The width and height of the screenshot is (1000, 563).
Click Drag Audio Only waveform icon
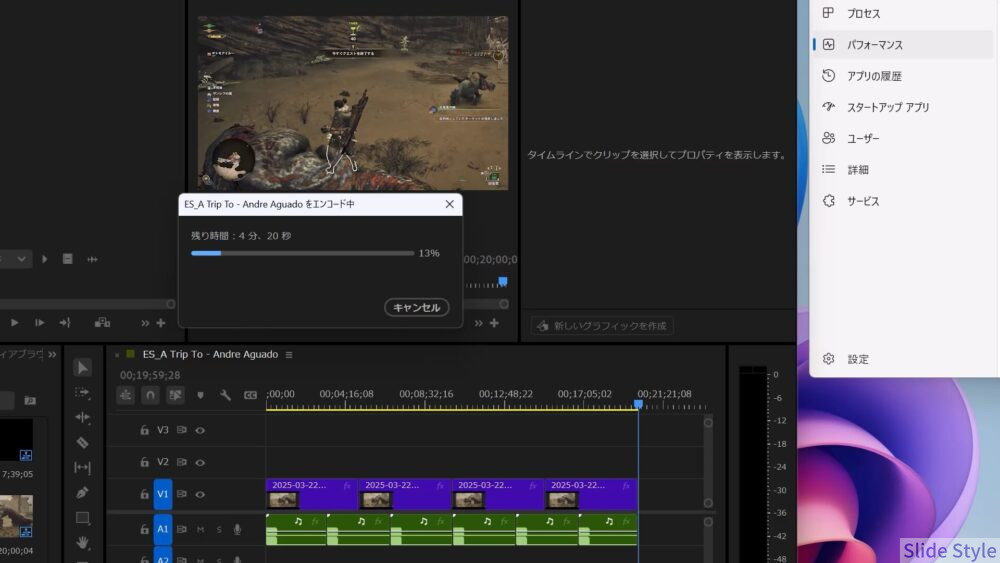coord(92,259)
